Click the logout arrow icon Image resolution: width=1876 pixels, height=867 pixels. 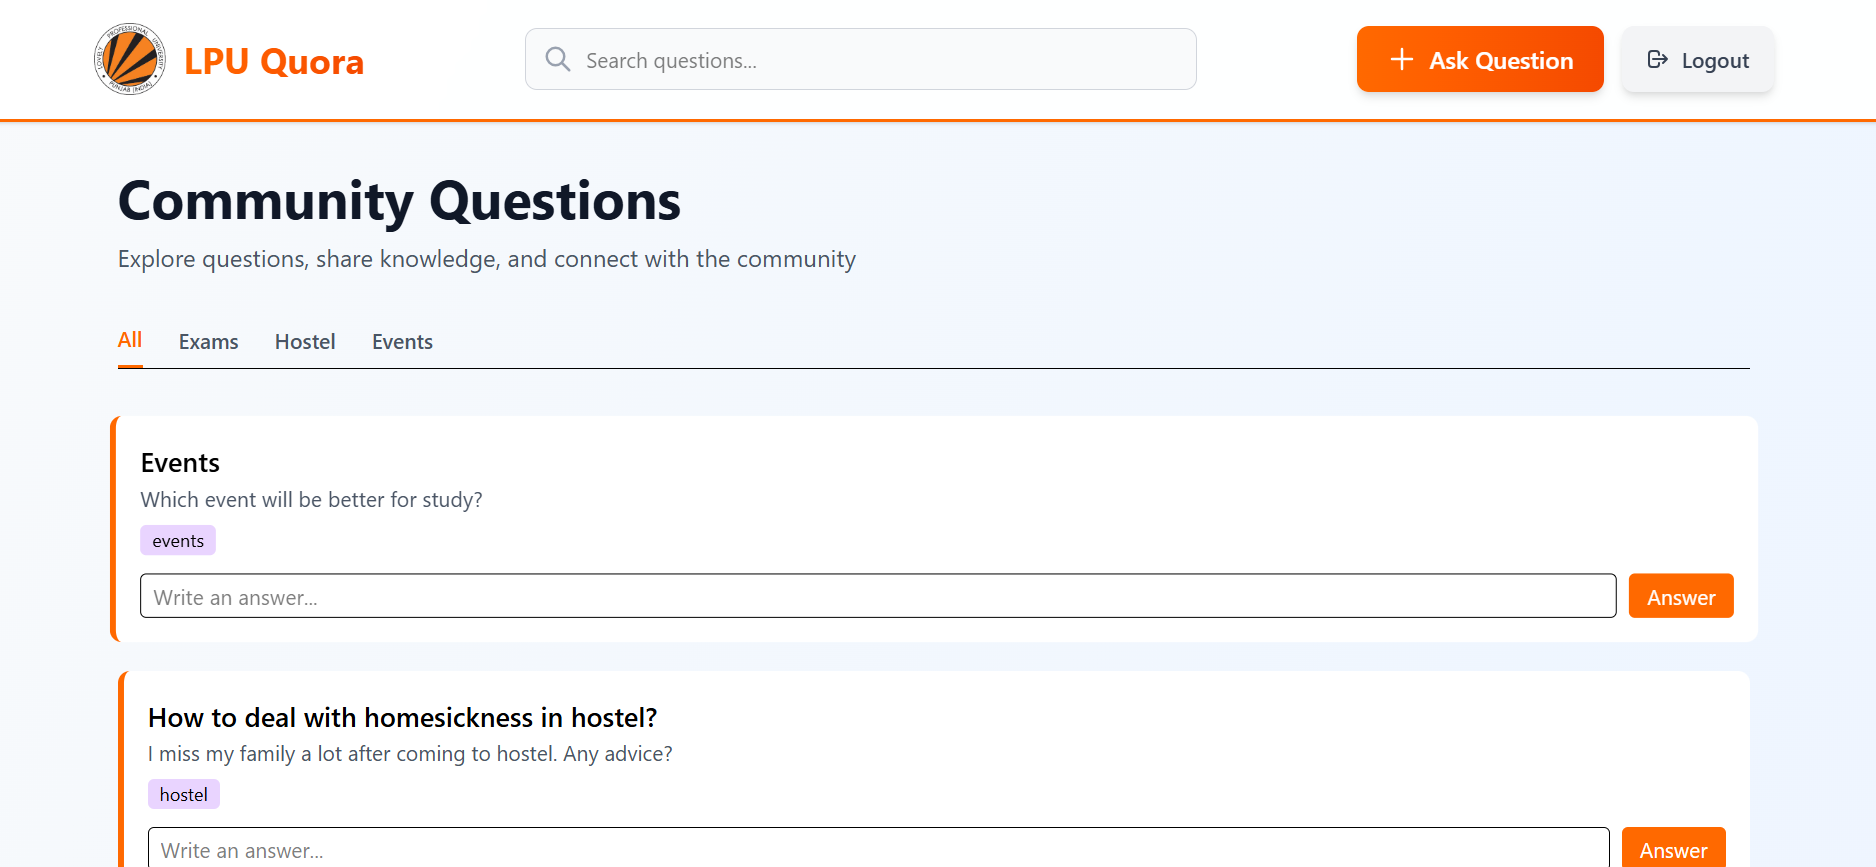(x=1658, y=59)
